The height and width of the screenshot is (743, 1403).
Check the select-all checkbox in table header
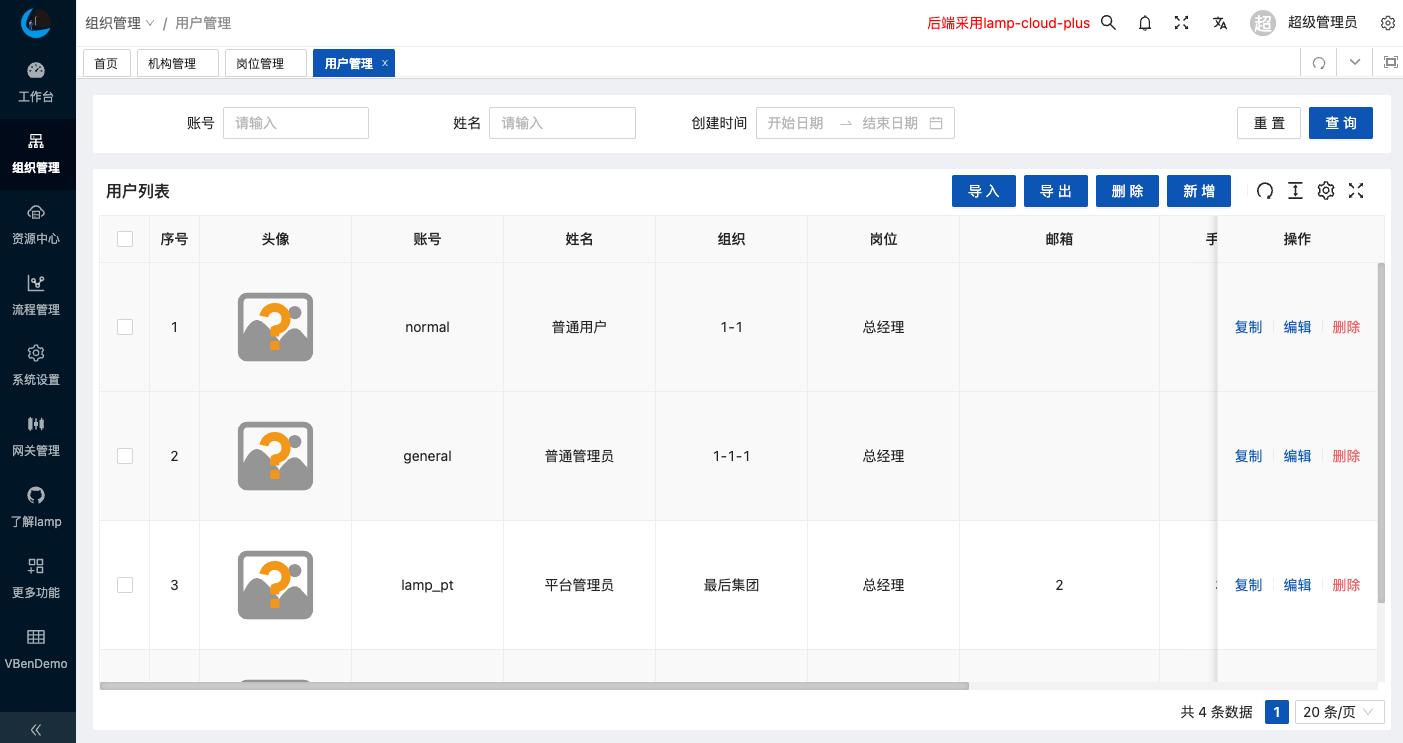click(125, 239)
